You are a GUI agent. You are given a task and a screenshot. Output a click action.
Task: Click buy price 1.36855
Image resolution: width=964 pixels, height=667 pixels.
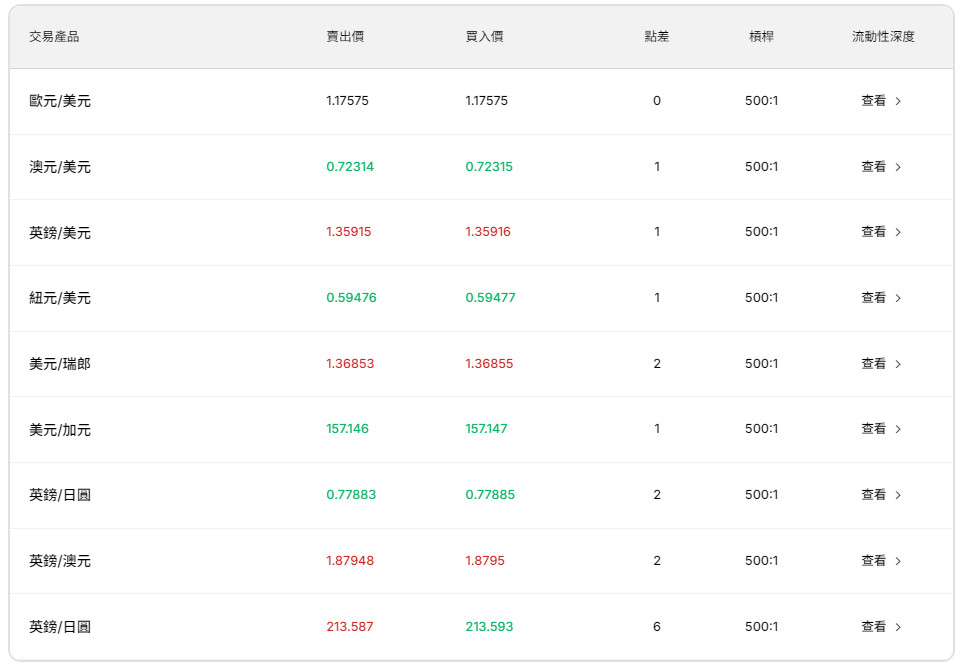pyautogui.click(x=489, y=364)
